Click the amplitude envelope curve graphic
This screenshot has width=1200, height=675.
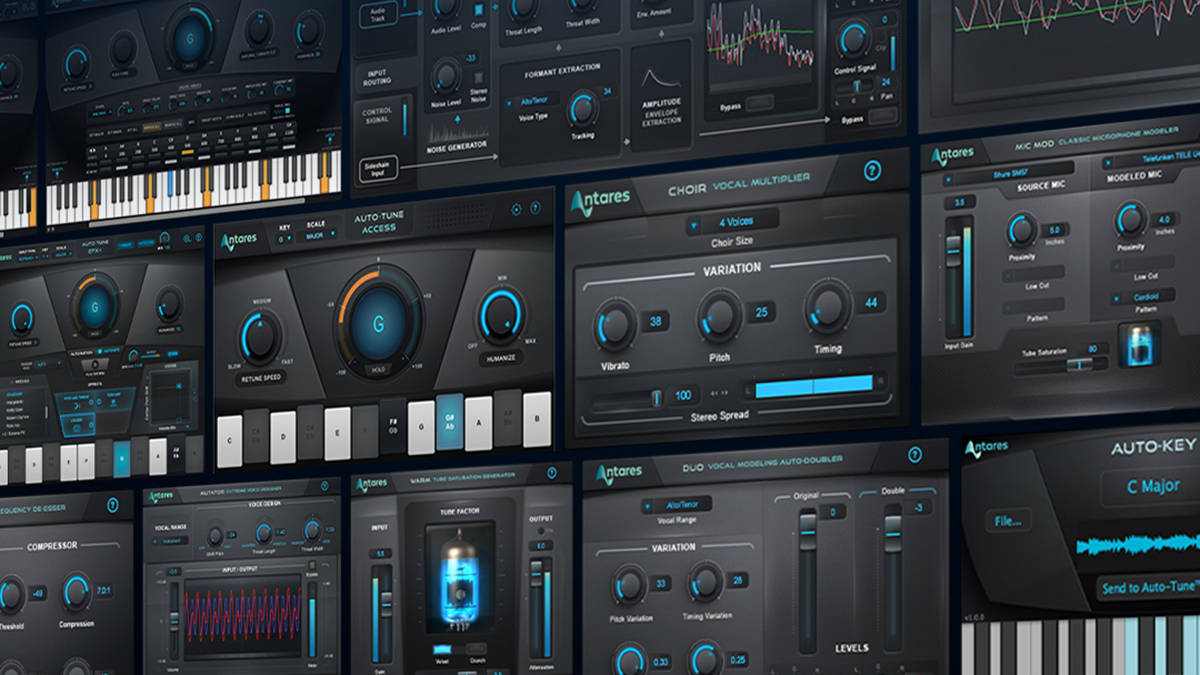[660, 76]
